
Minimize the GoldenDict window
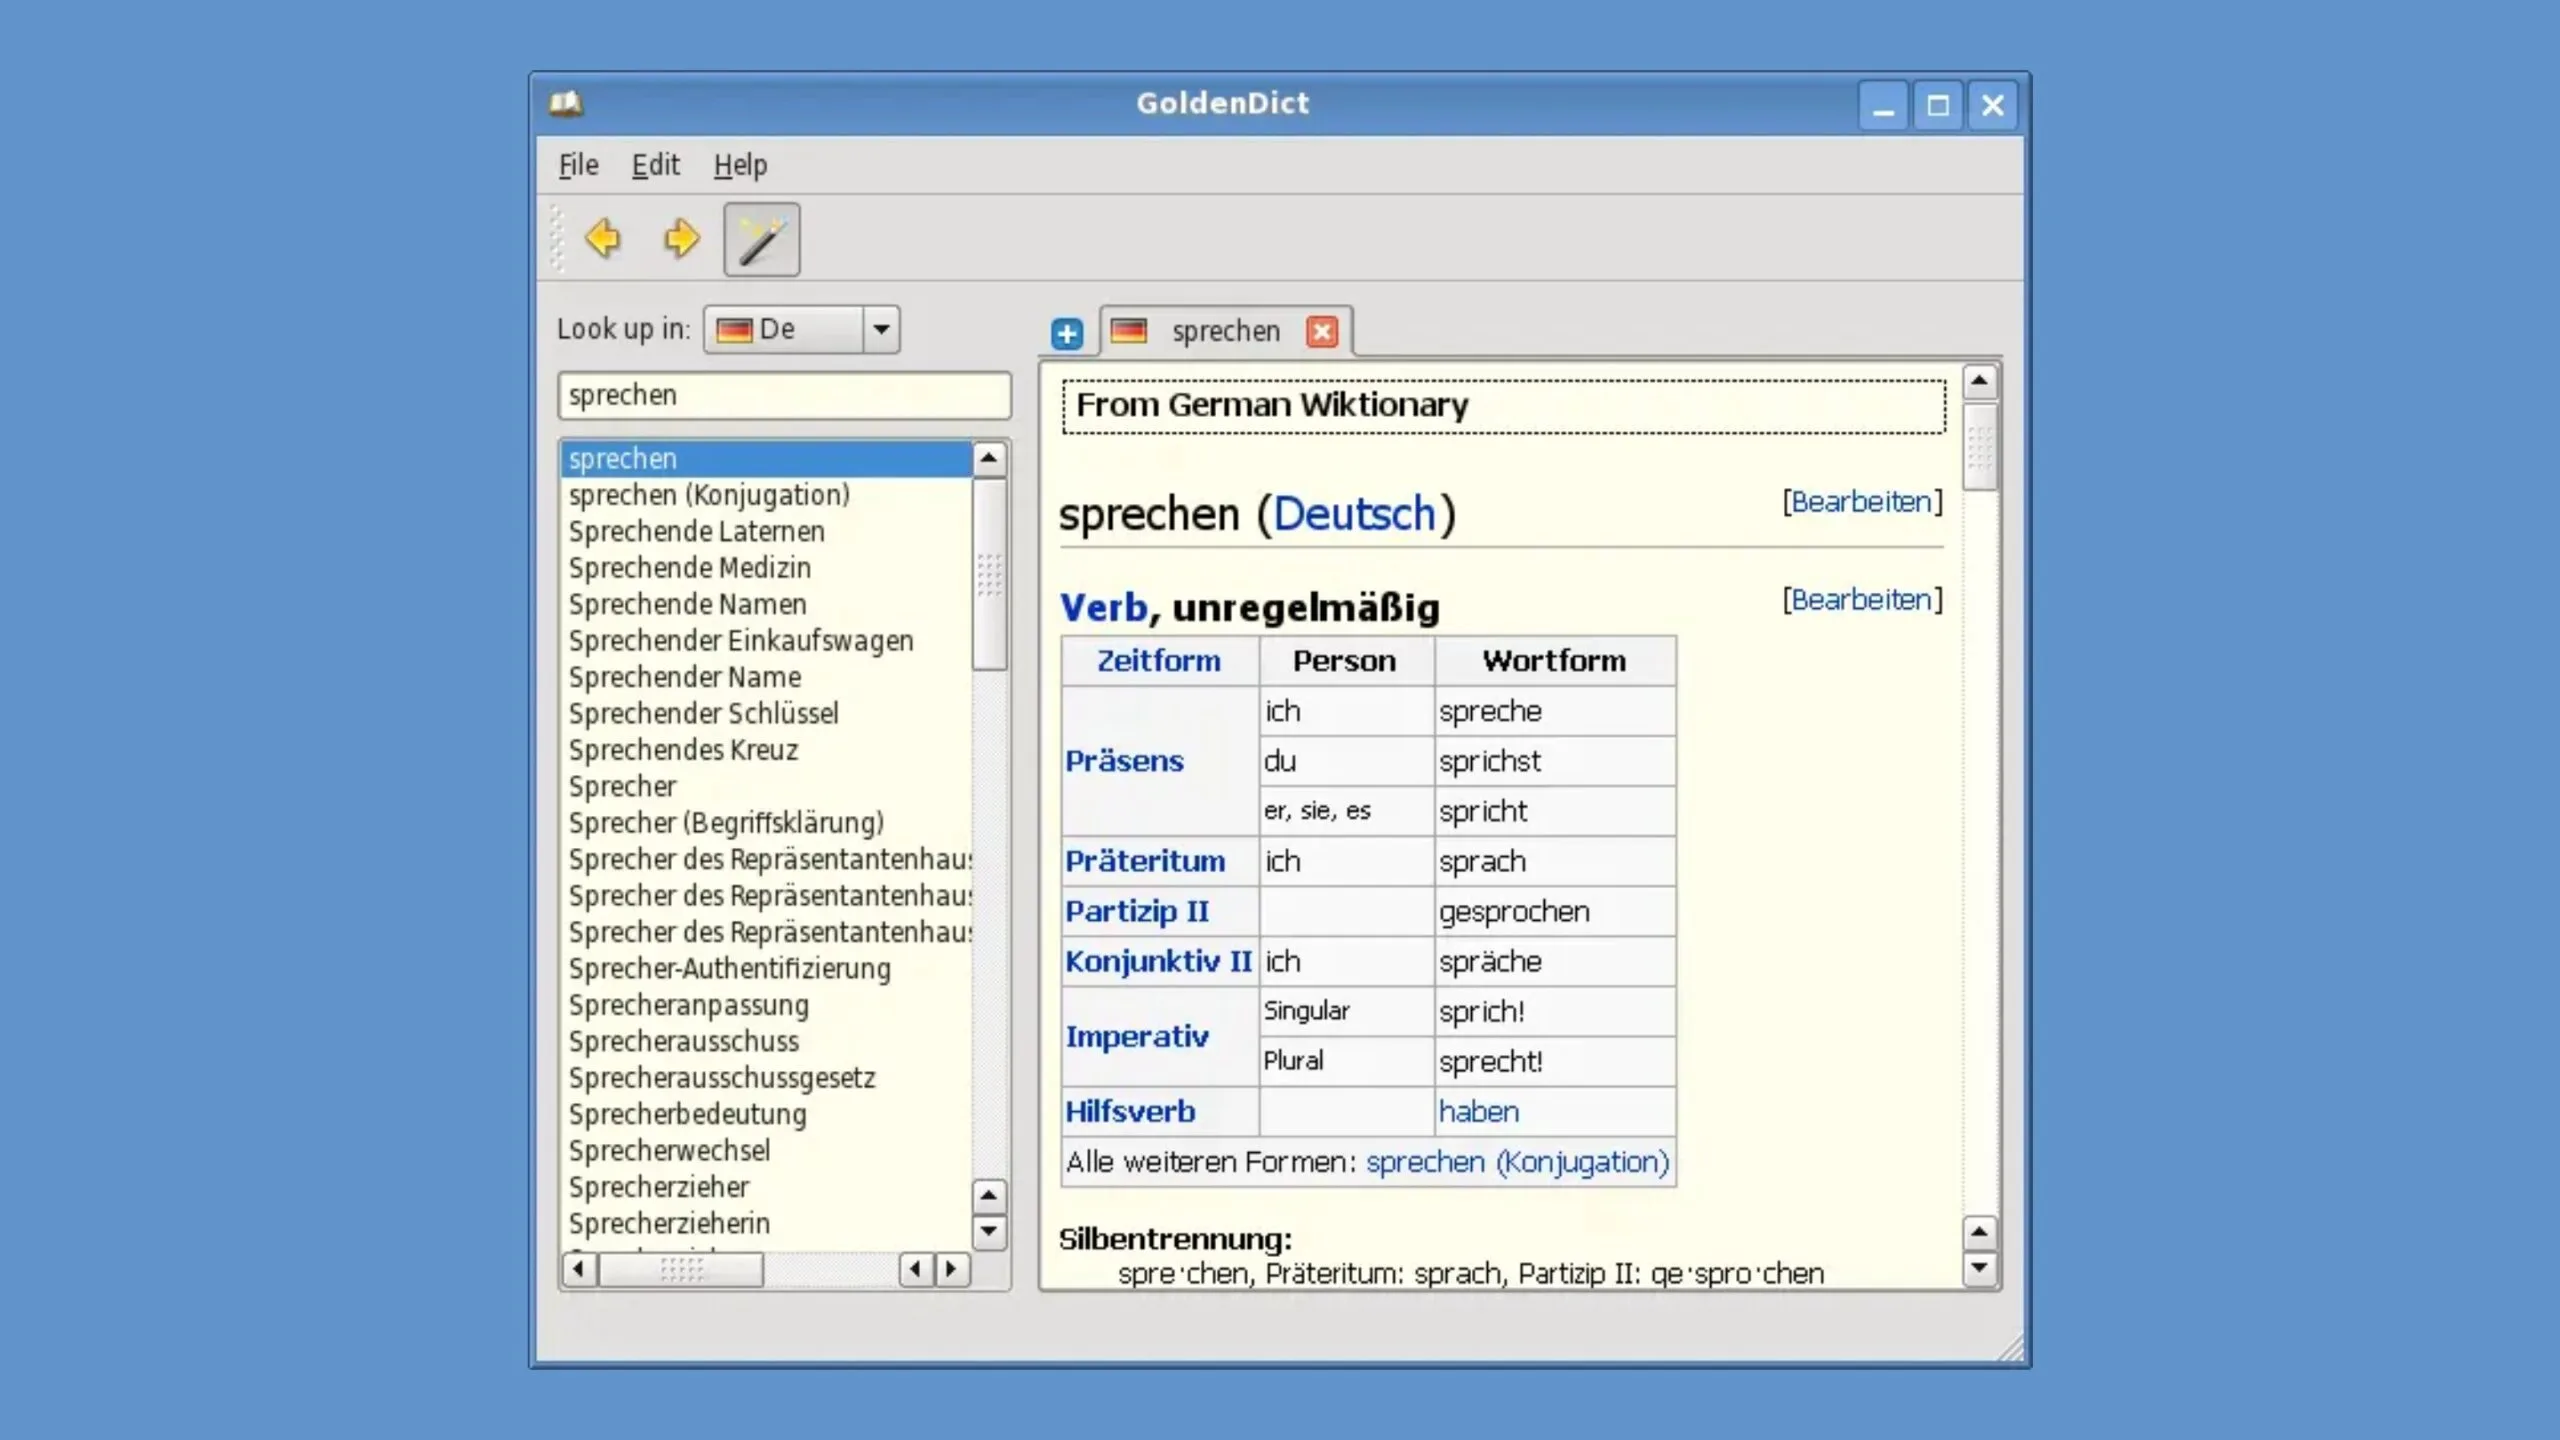click(x=1884, y=105)
